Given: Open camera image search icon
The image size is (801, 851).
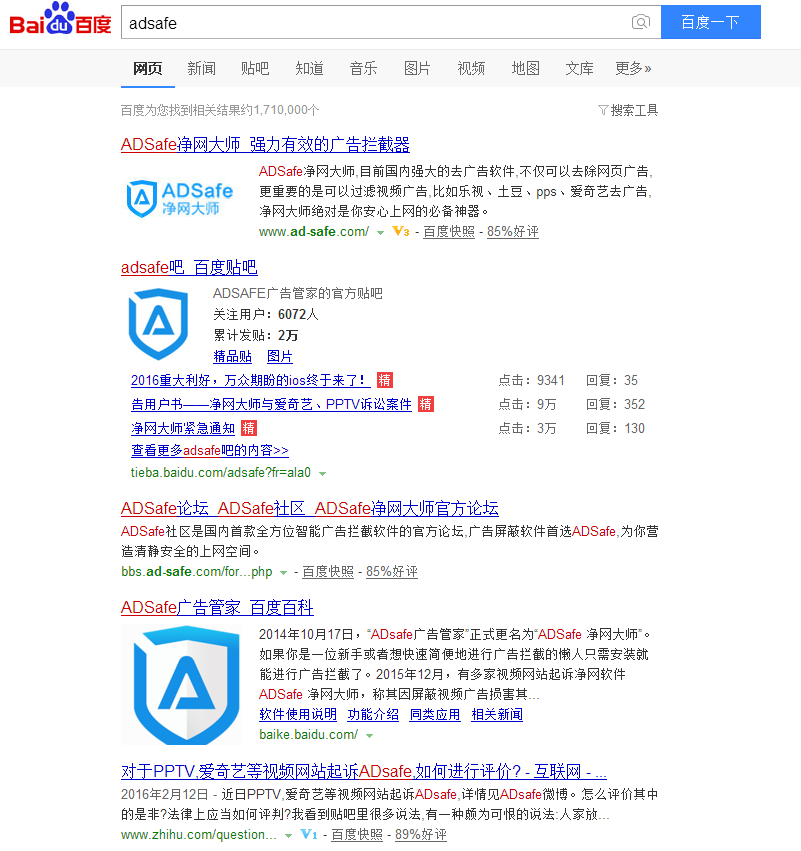Looking at the screenshot, I should click(641, 22).
